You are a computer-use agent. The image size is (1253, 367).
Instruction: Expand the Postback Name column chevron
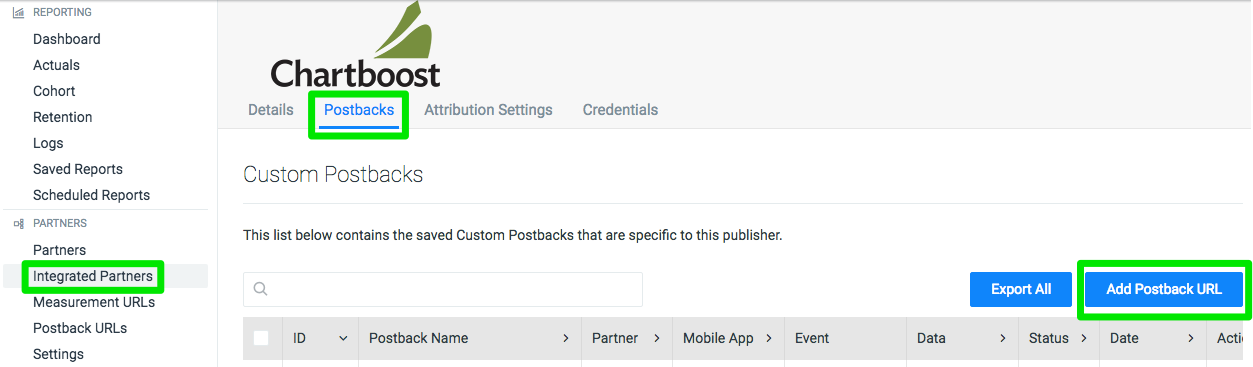tap(566, 339)
